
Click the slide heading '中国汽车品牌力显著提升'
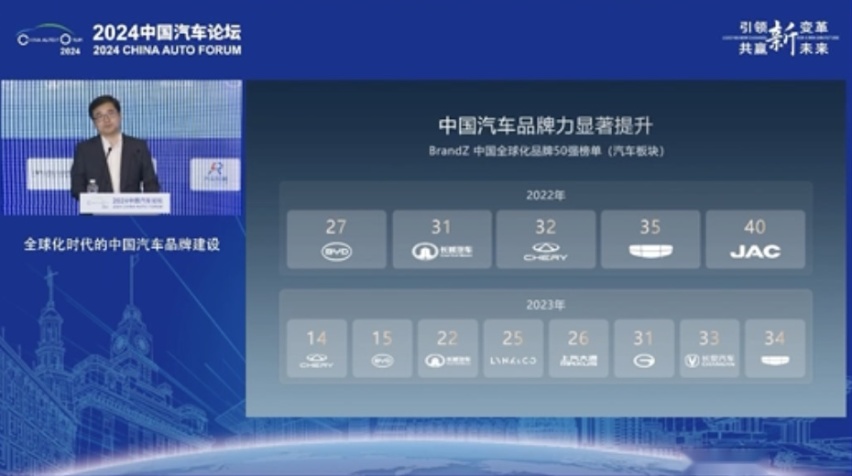tap(546, 126)
